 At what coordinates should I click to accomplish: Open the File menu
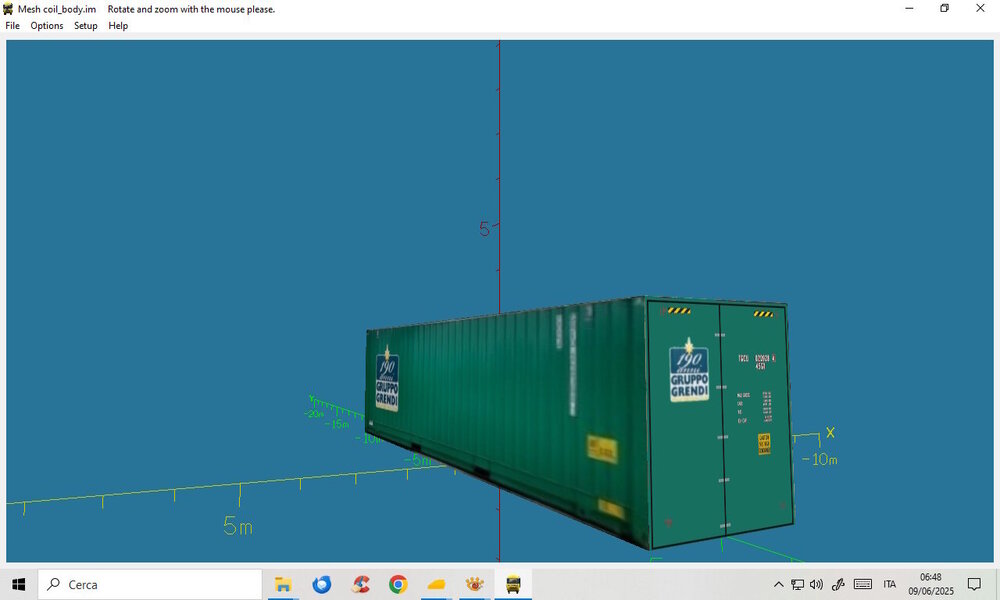(12, 26)
